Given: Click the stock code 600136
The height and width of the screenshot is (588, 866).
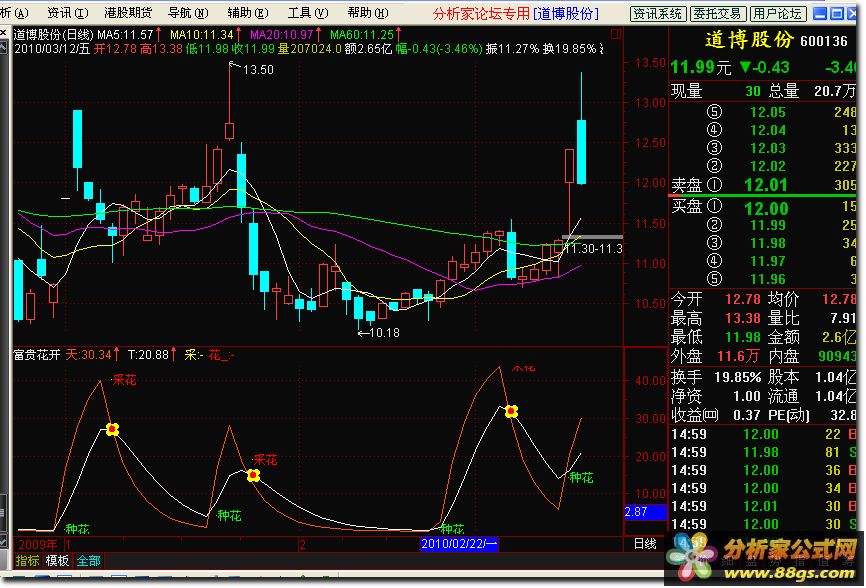Looking at the screenshot, I should (823, 41).
